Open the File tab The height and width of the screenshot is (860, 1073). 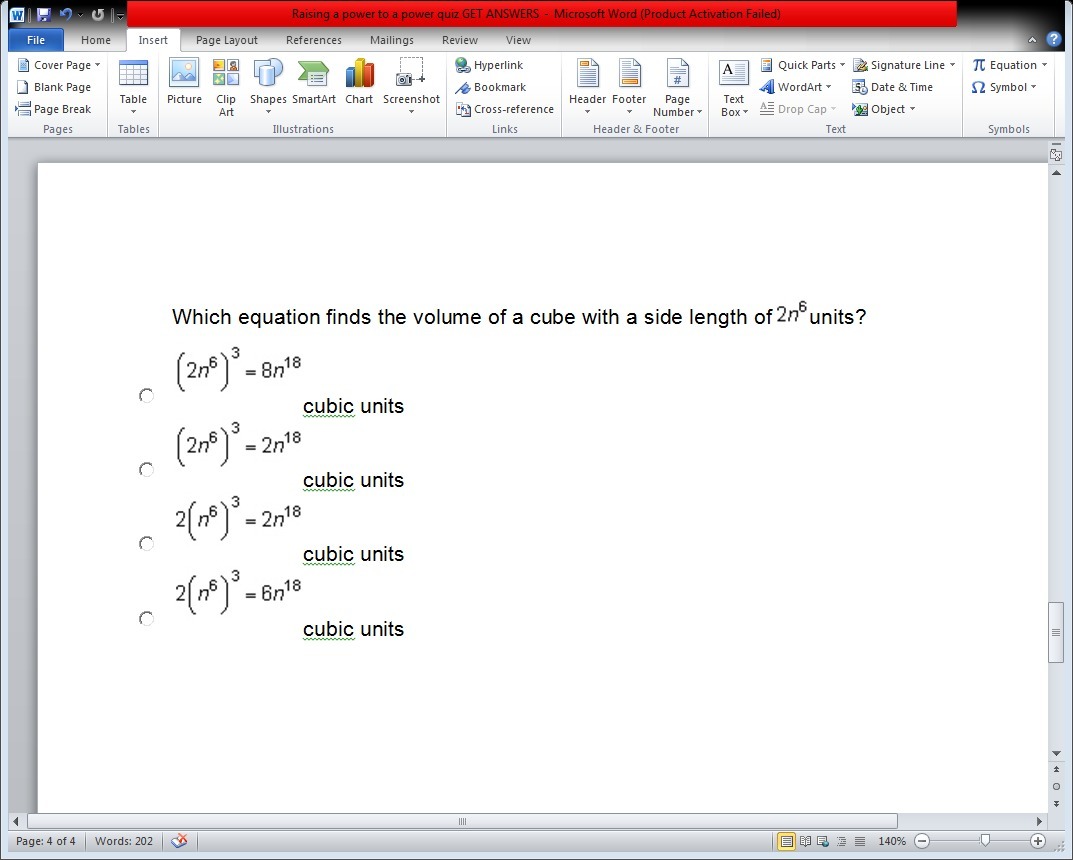36,40
